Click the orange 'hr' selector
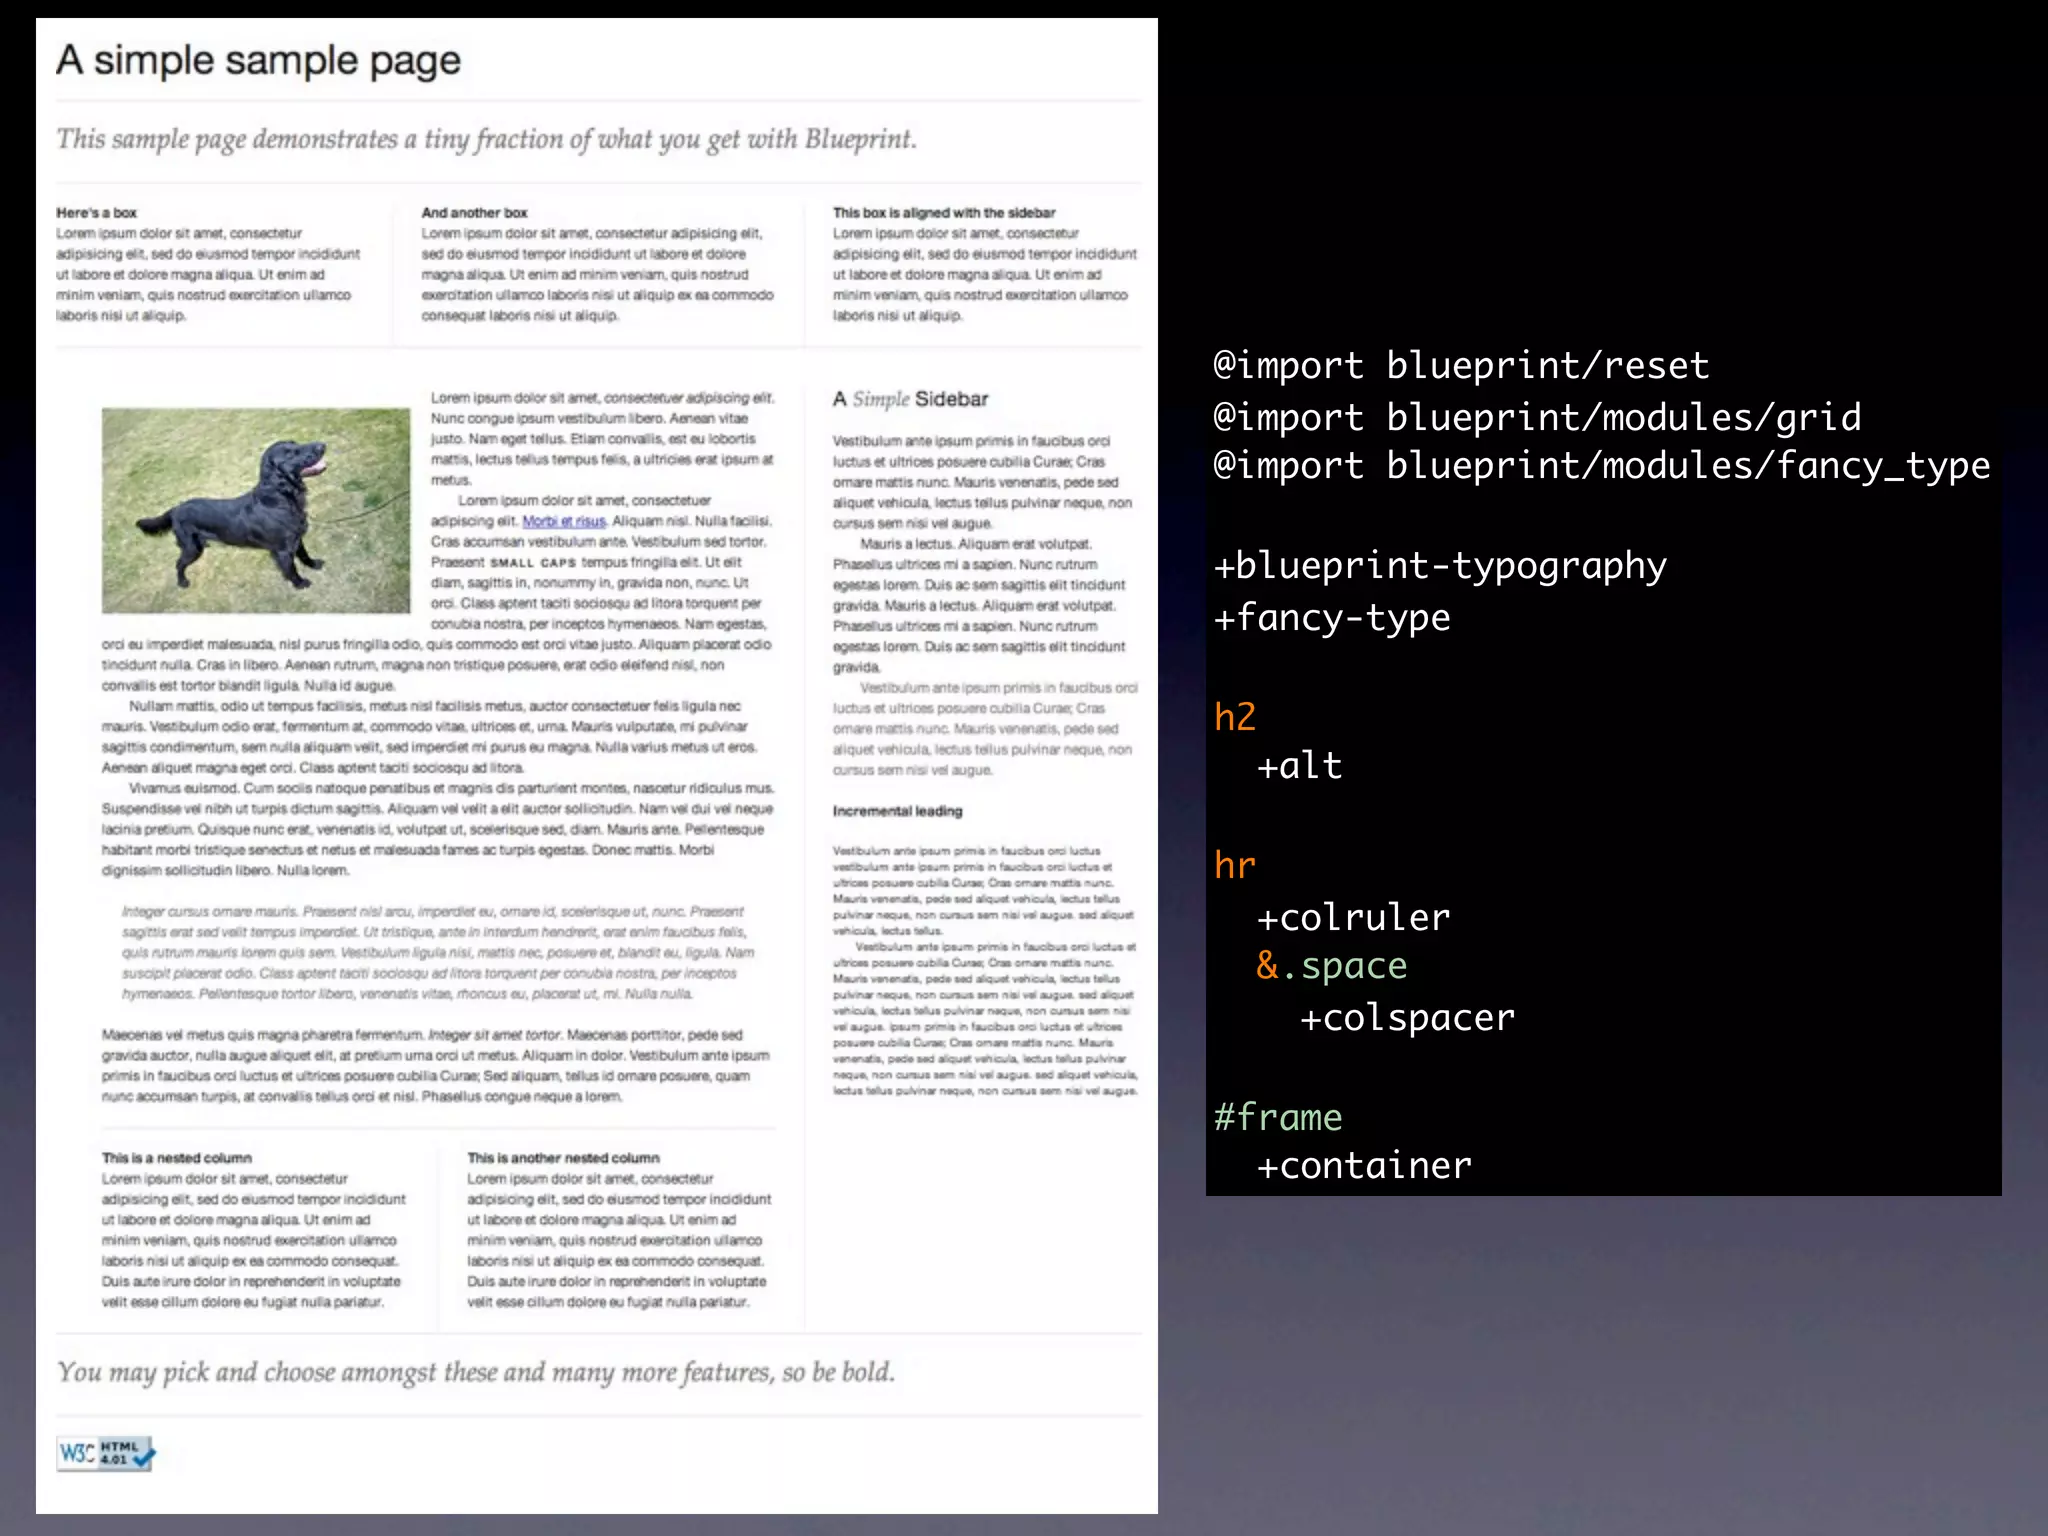This screenshot has height=1536, width=2048. [x=1234, y=865]
